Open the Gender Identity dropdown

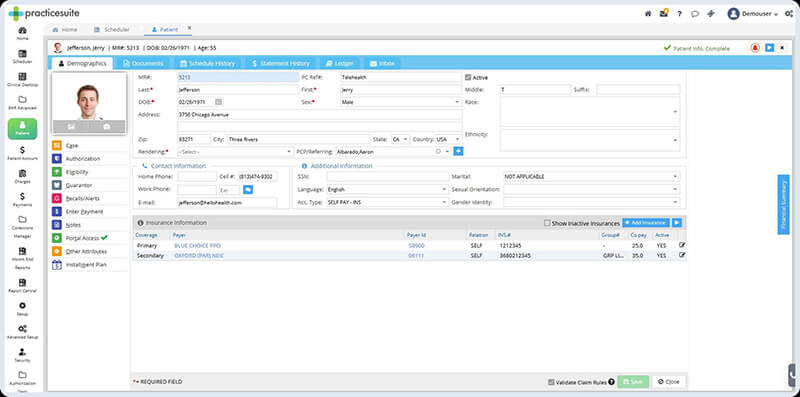coord(591,202)
